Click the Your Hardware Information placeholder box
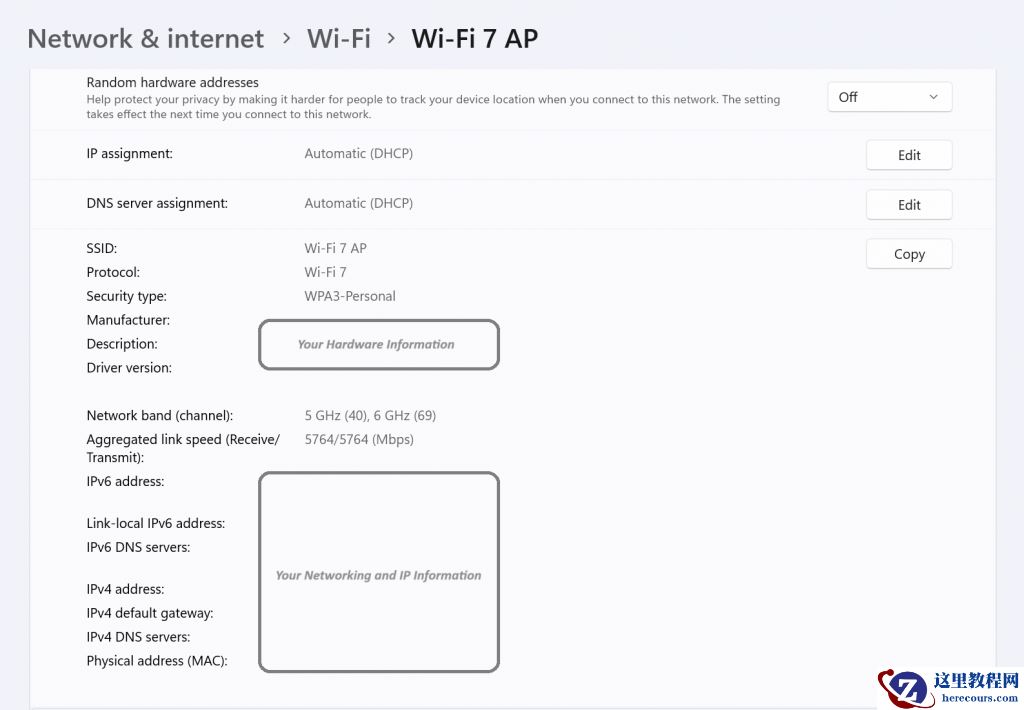 378,344
